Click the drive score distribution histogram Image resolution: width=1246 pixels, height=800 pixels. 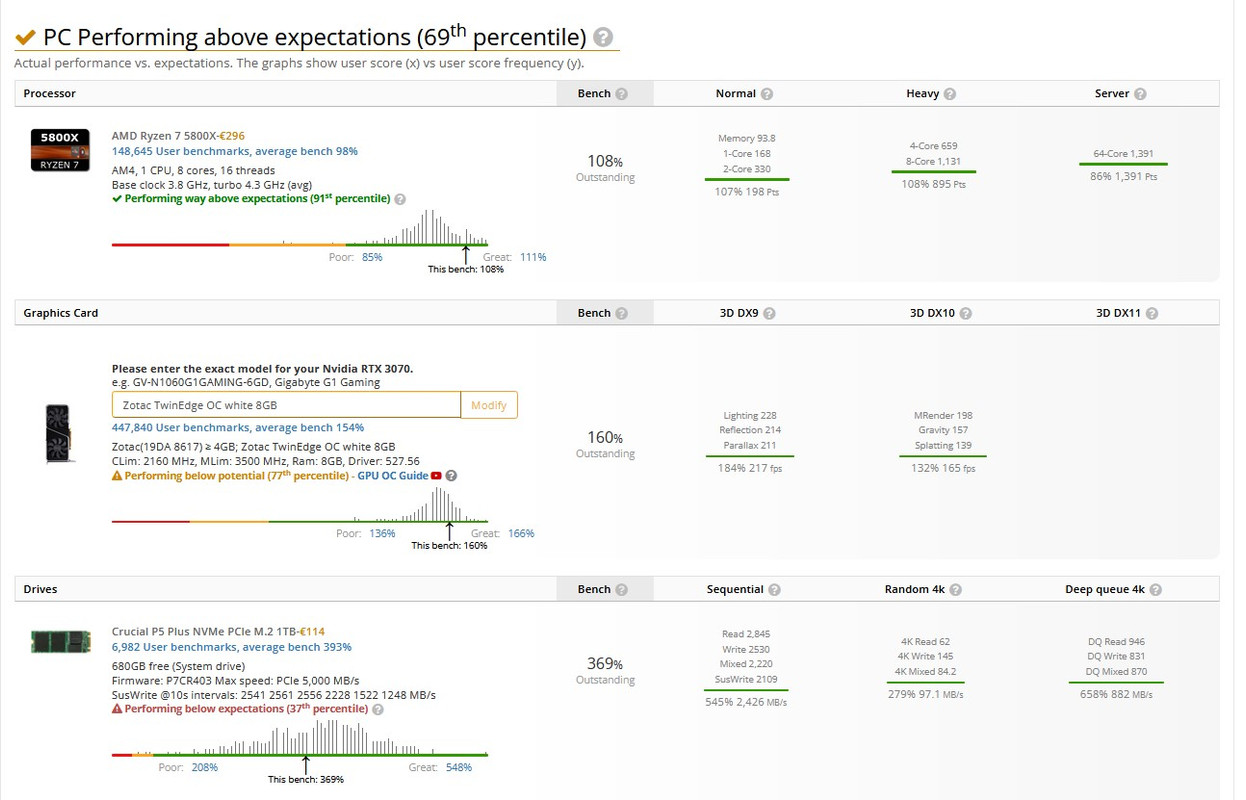pos(300,738)
